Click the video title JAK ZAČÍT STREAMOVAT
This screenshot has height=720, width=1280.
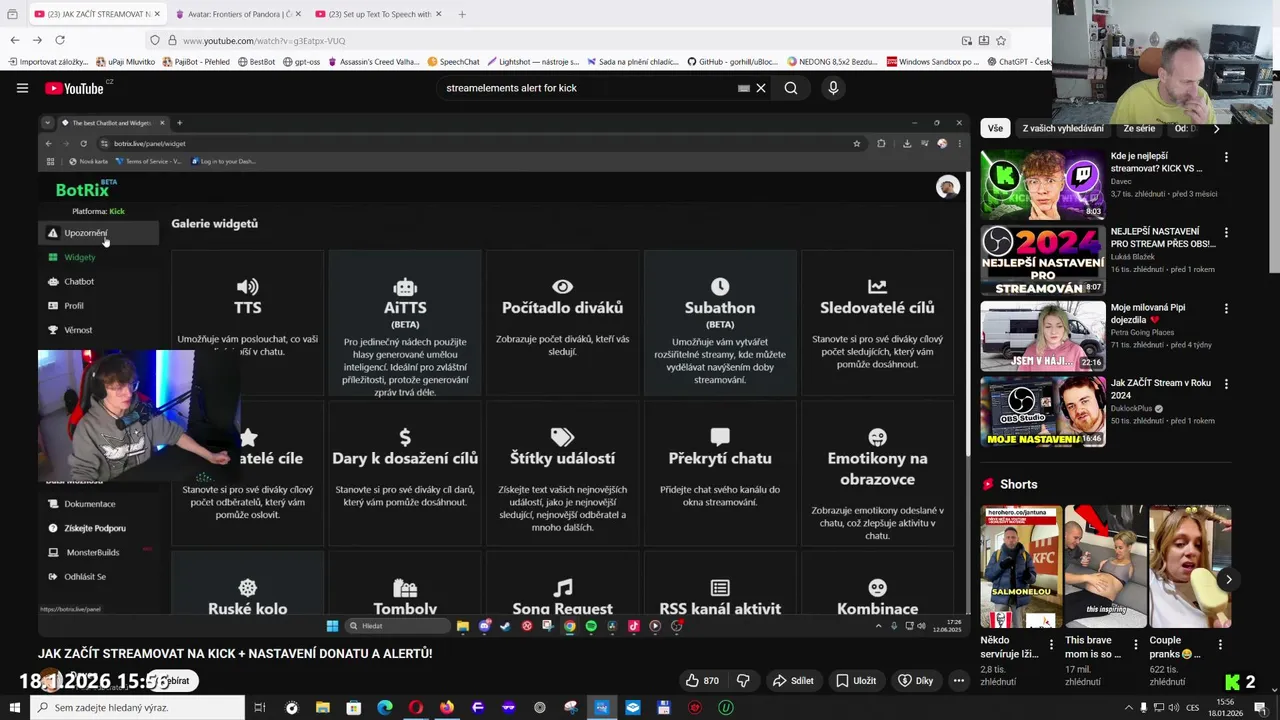pos(235,653)
